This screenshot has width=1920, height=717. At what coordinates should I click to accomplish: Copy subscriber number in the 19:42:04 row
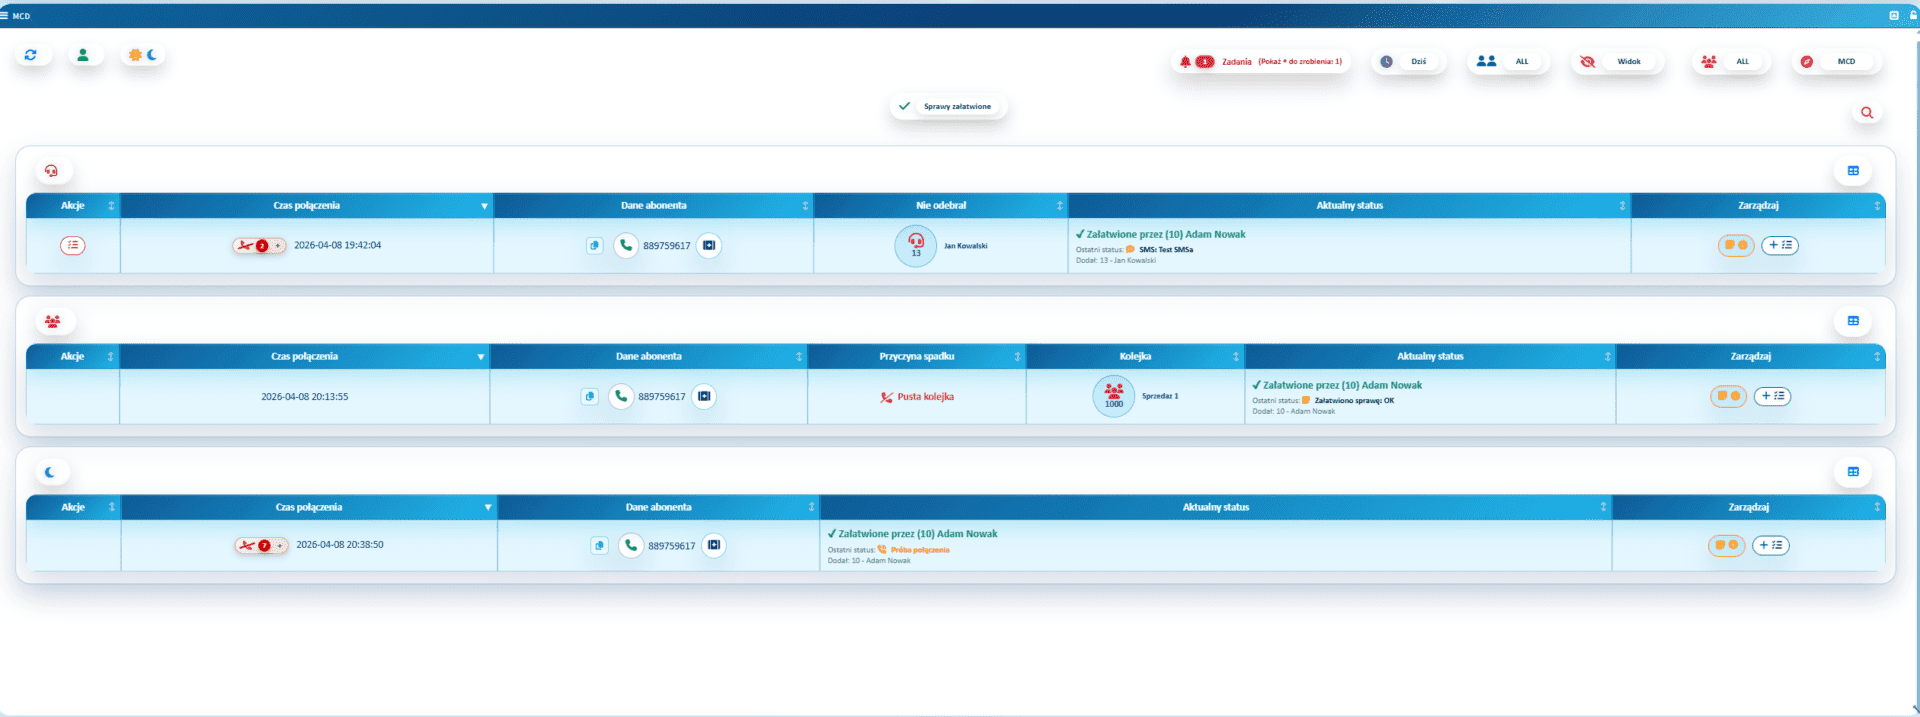595,246
